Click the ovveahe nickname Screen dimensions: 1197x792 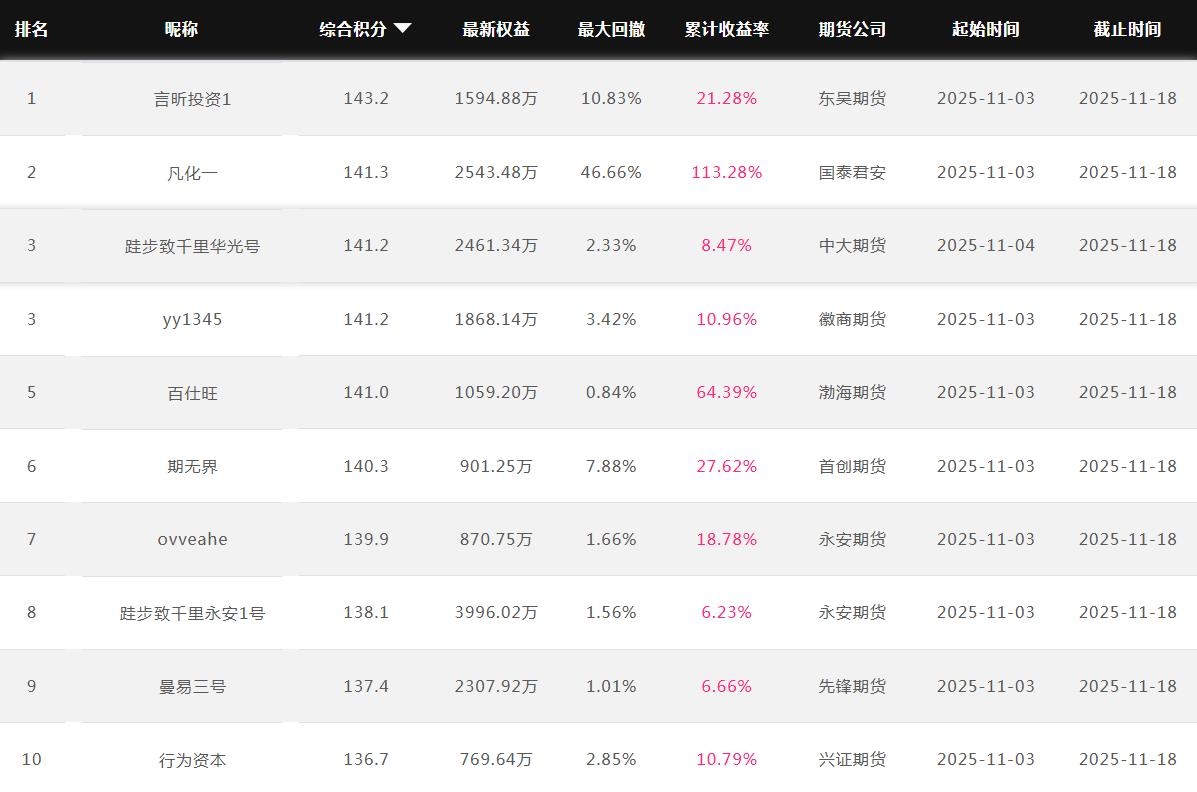192,539
